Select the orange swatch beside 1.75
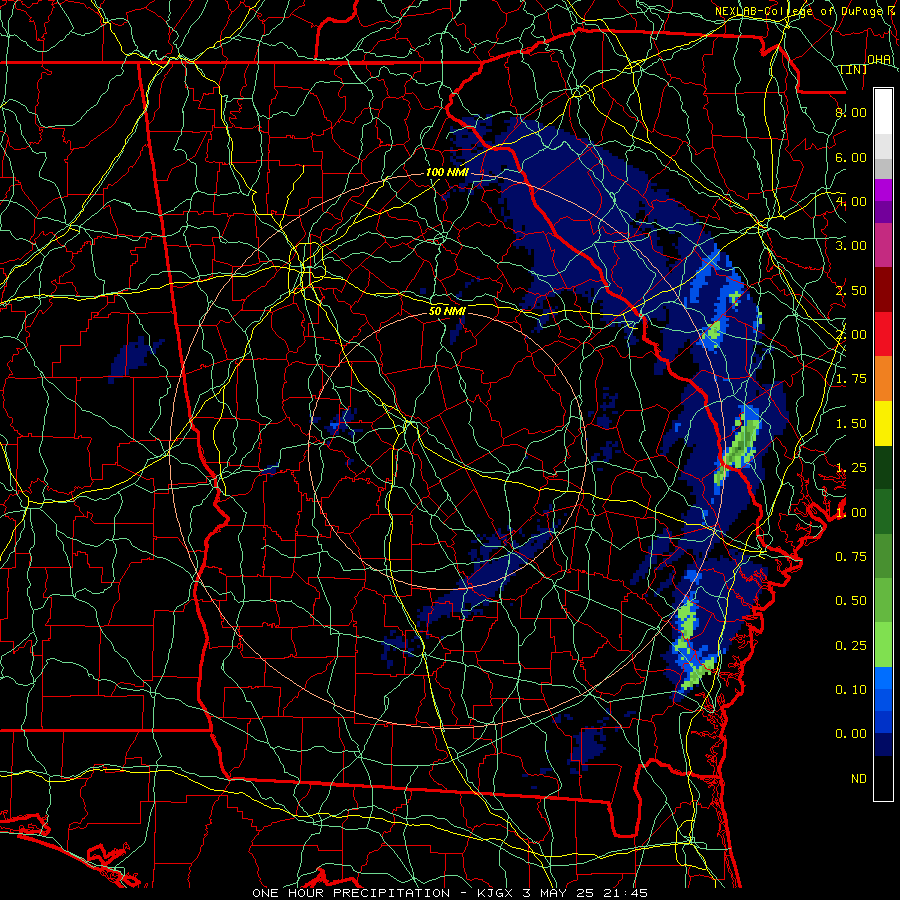The width and height of the screenshot is (900, 900). pos(883,379)
